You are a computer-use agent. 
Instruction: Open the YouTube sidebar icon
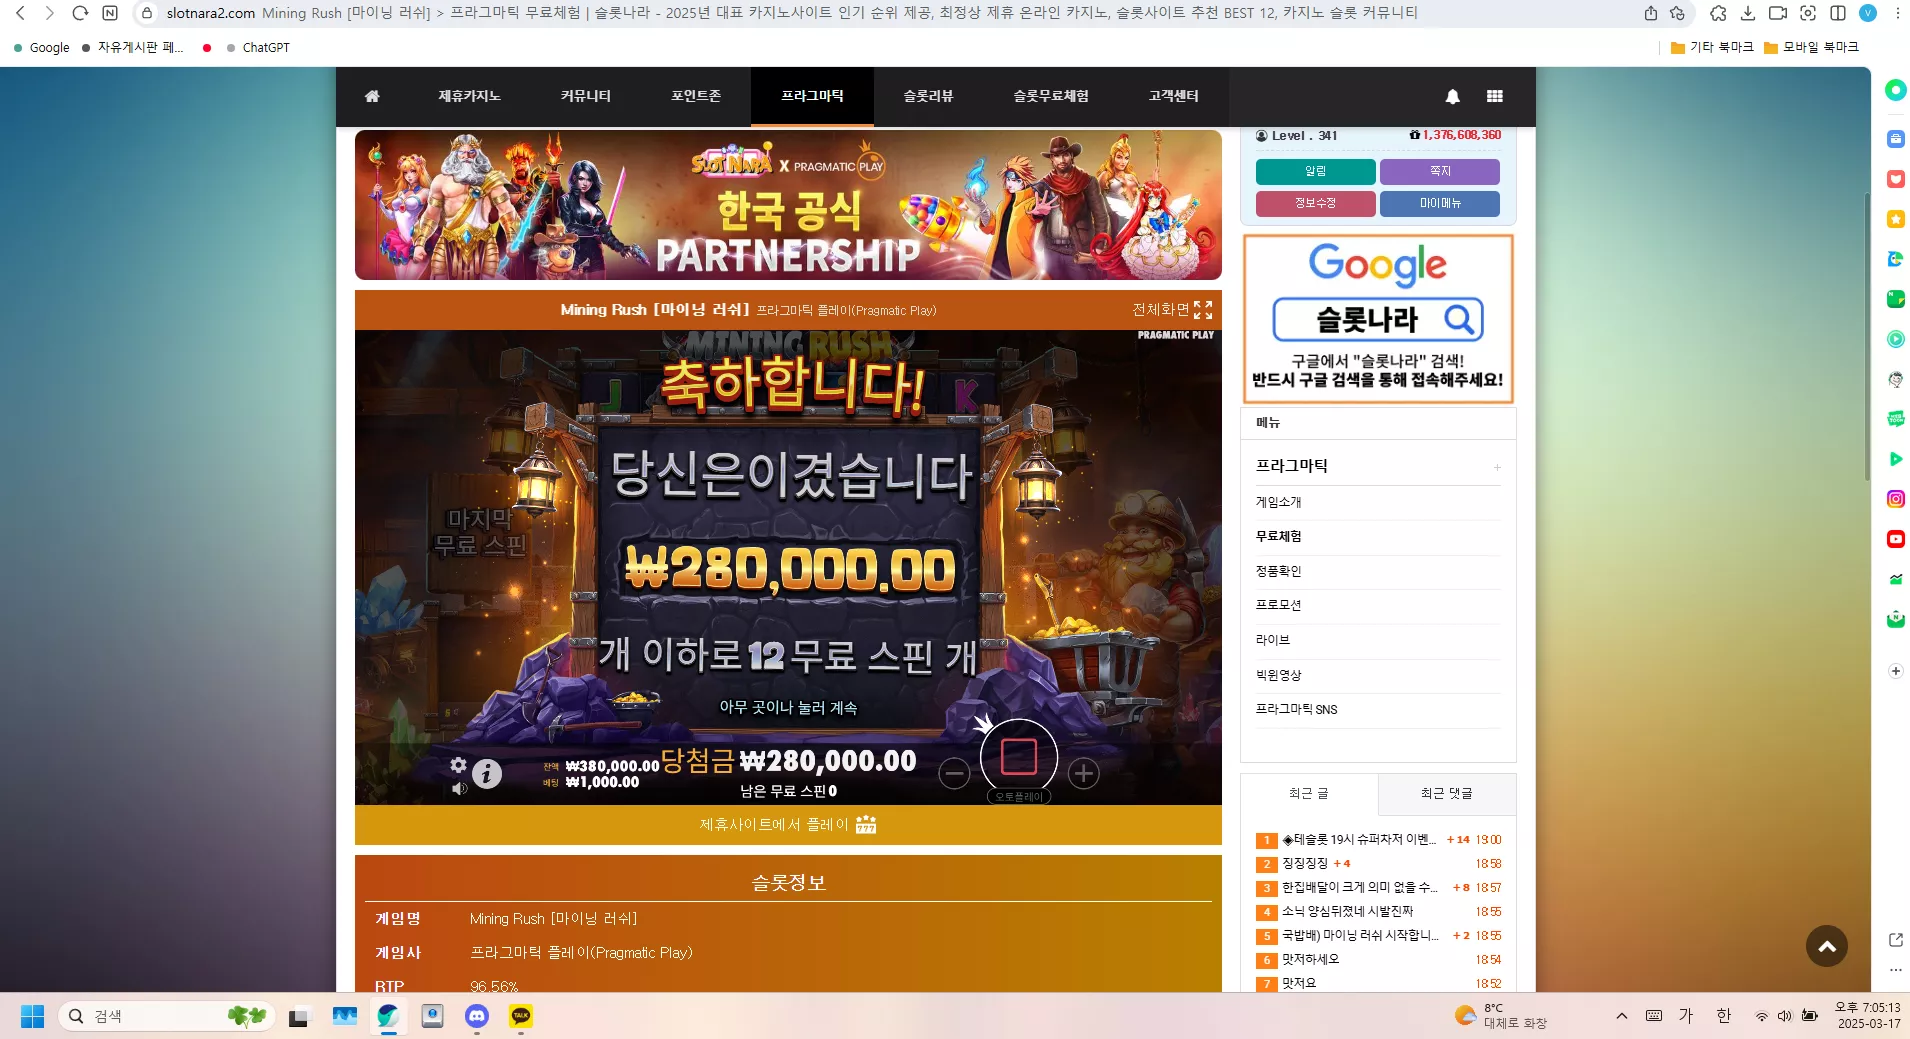point(1896,539)
